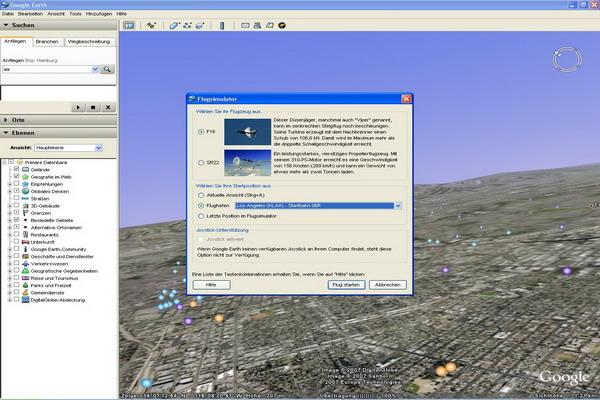Viewport: 600px width, 400px height.
Task: Click the Globales Denken globe icon
Action: click(x=25, y=191)
